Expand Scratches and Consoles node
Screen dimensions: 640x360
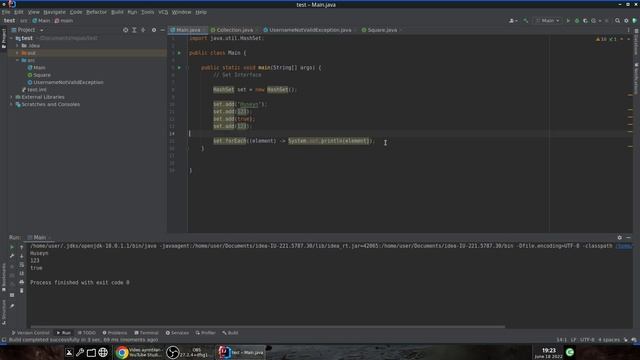pyautogui.click(x=11, y=104)
